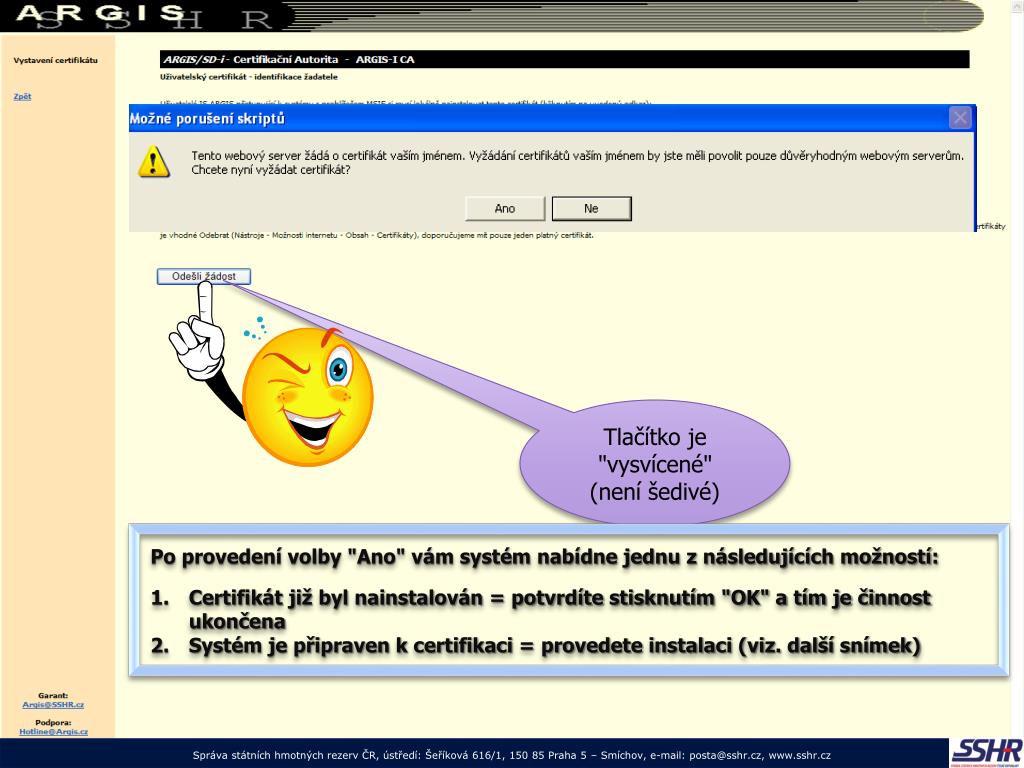Click the Ne button in the dialog
This screenshot has width=1024, height=768.
(x=591, y=208)
